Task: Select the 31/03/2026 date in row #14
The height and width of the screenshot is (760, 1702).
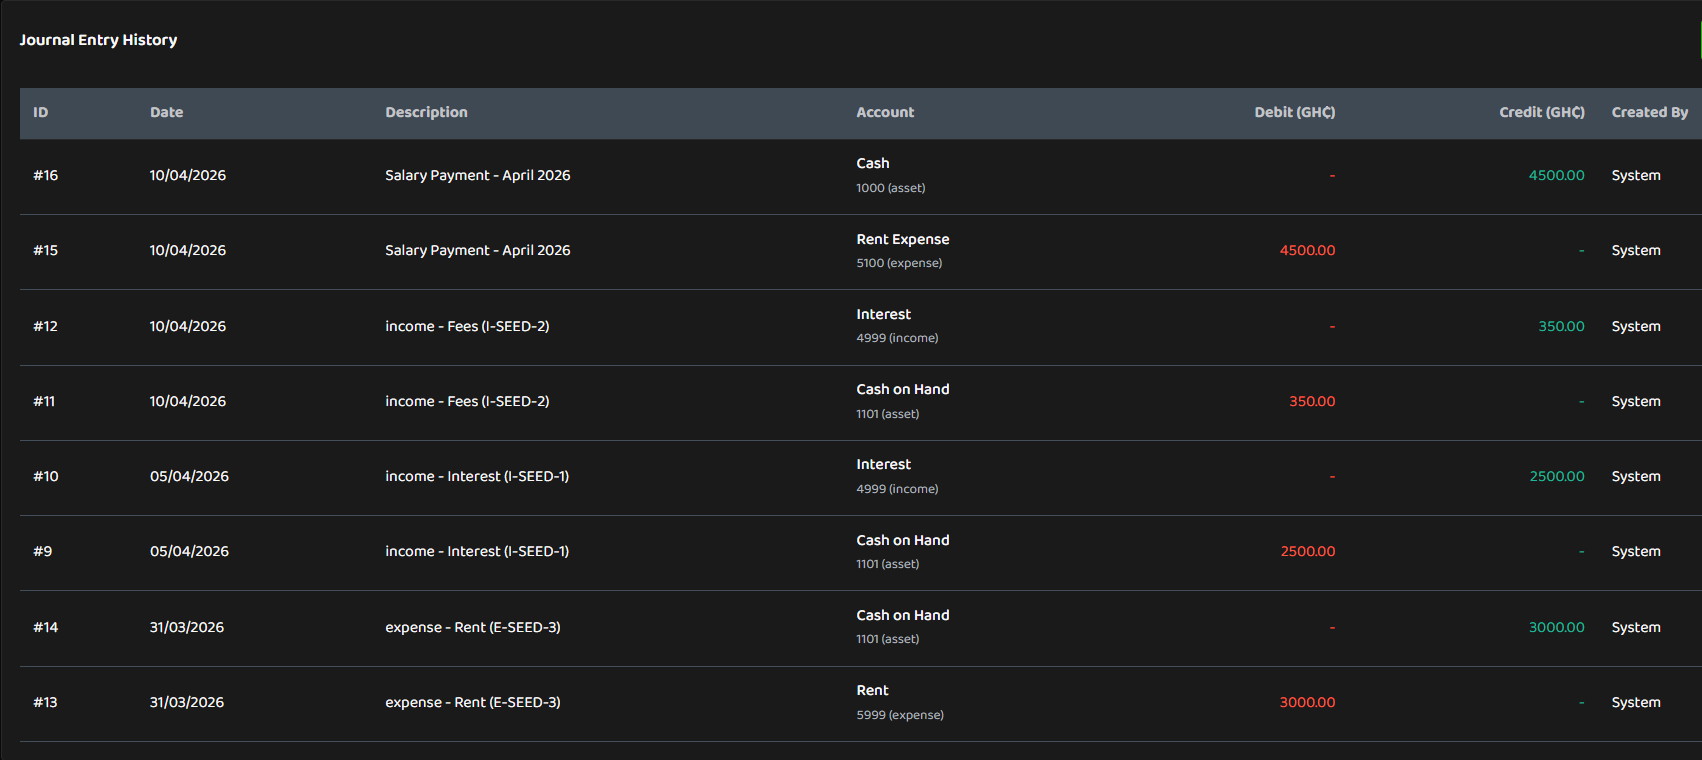Action: click(187, 627)
